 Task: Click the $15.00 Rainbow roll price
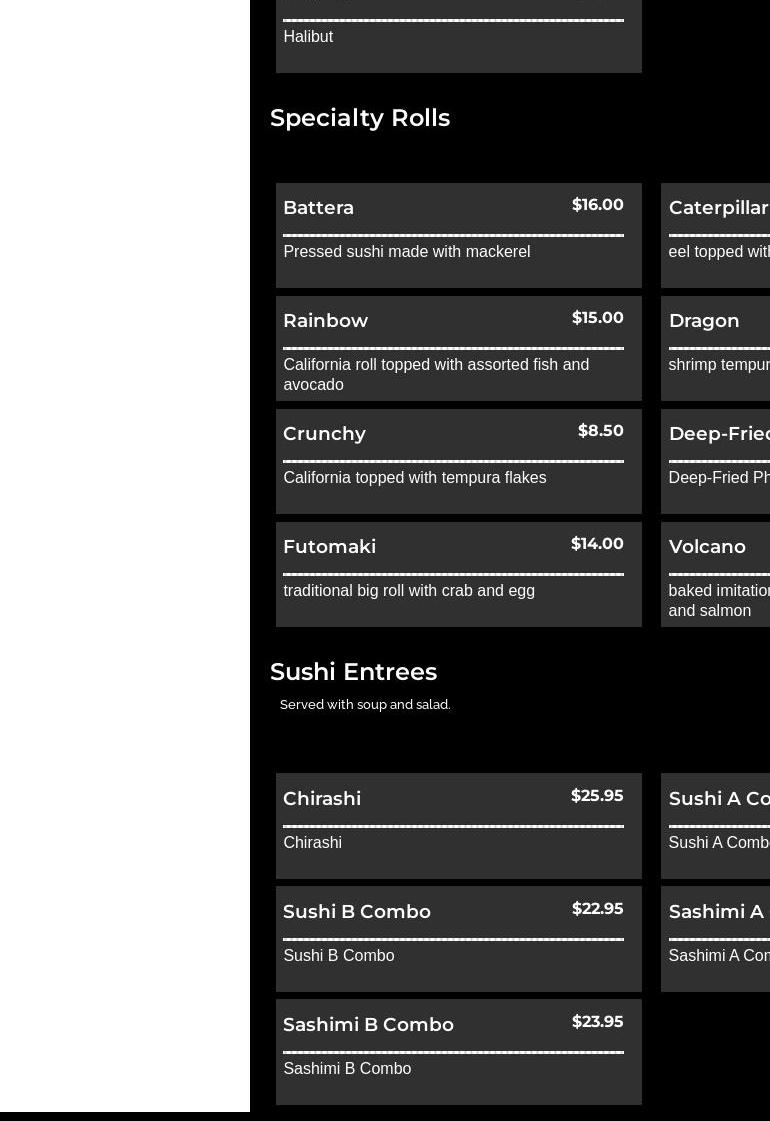tap(597, 318)
